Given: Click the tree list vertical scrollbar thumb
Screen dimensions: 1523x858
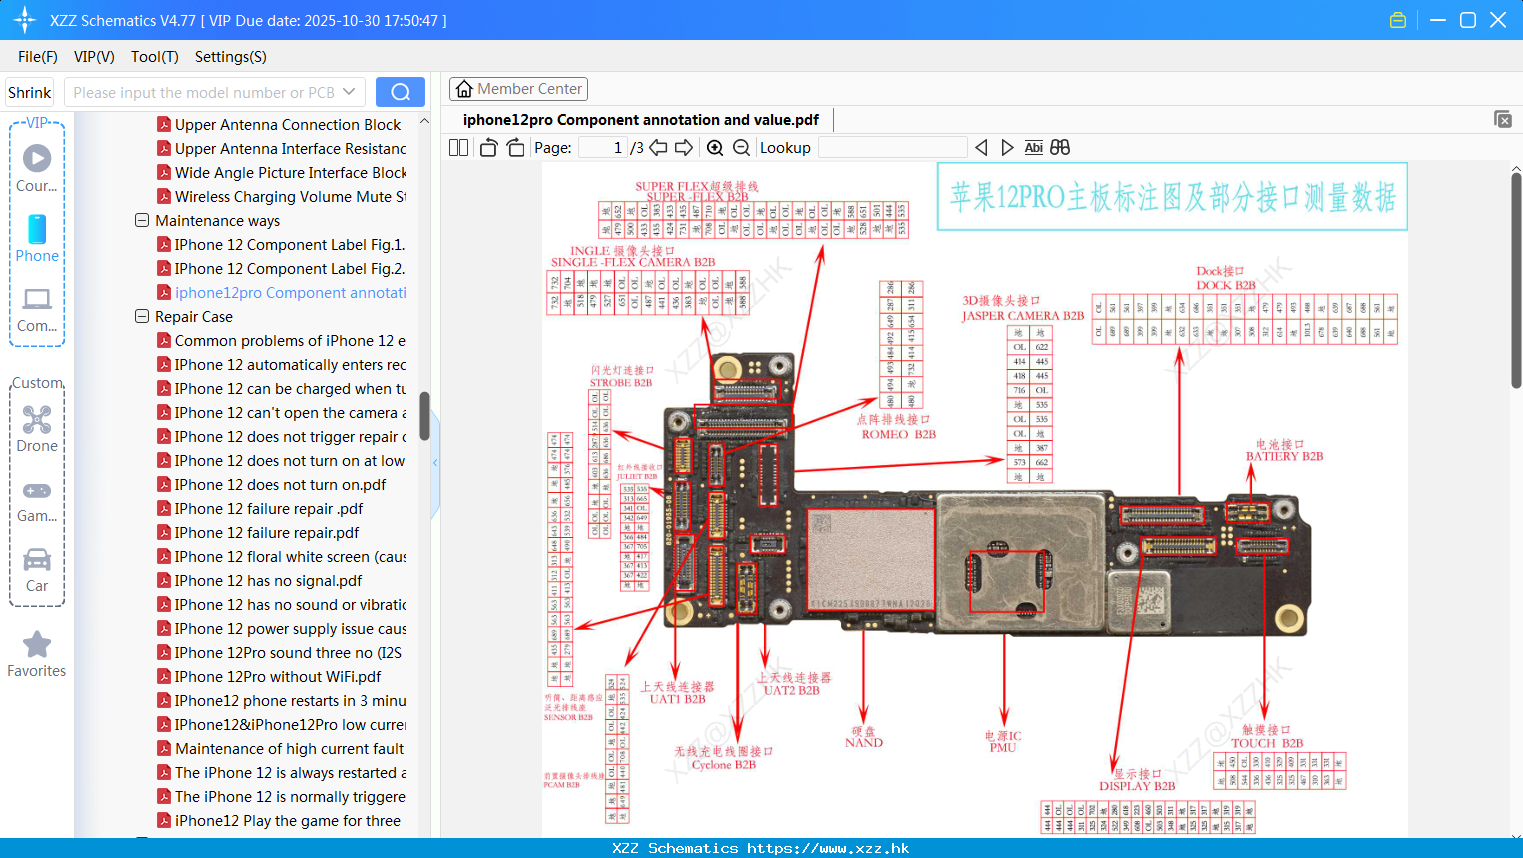Looking at the screenshot, I should click(424, 415).
